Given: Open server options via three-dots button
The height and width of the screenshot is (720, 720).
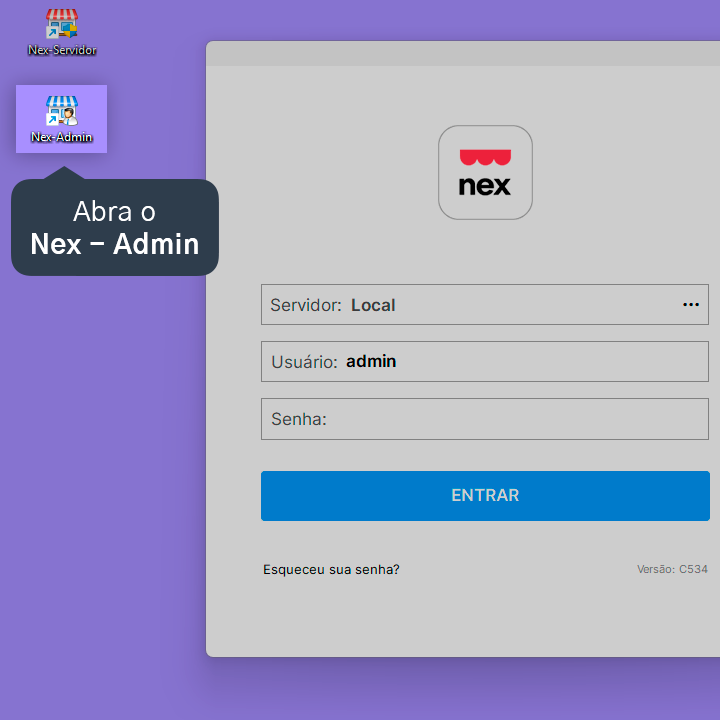Looking at the screenshot, I should coord(691,304).
